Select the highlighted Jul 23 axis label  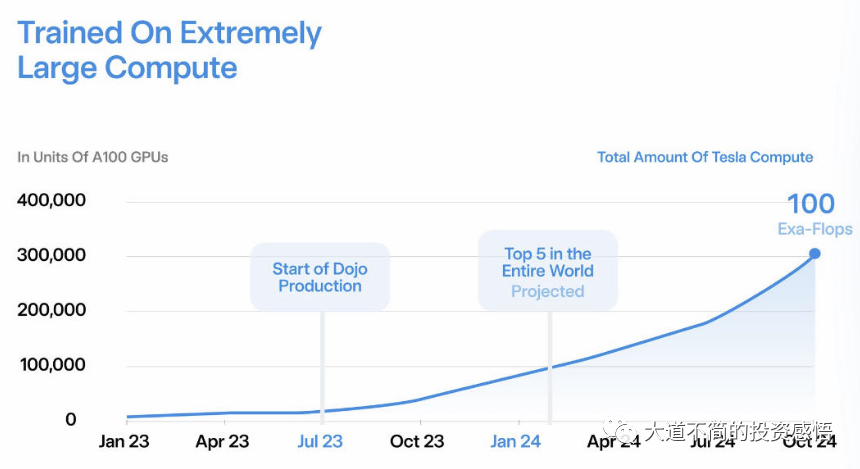[x=320, y=441]
